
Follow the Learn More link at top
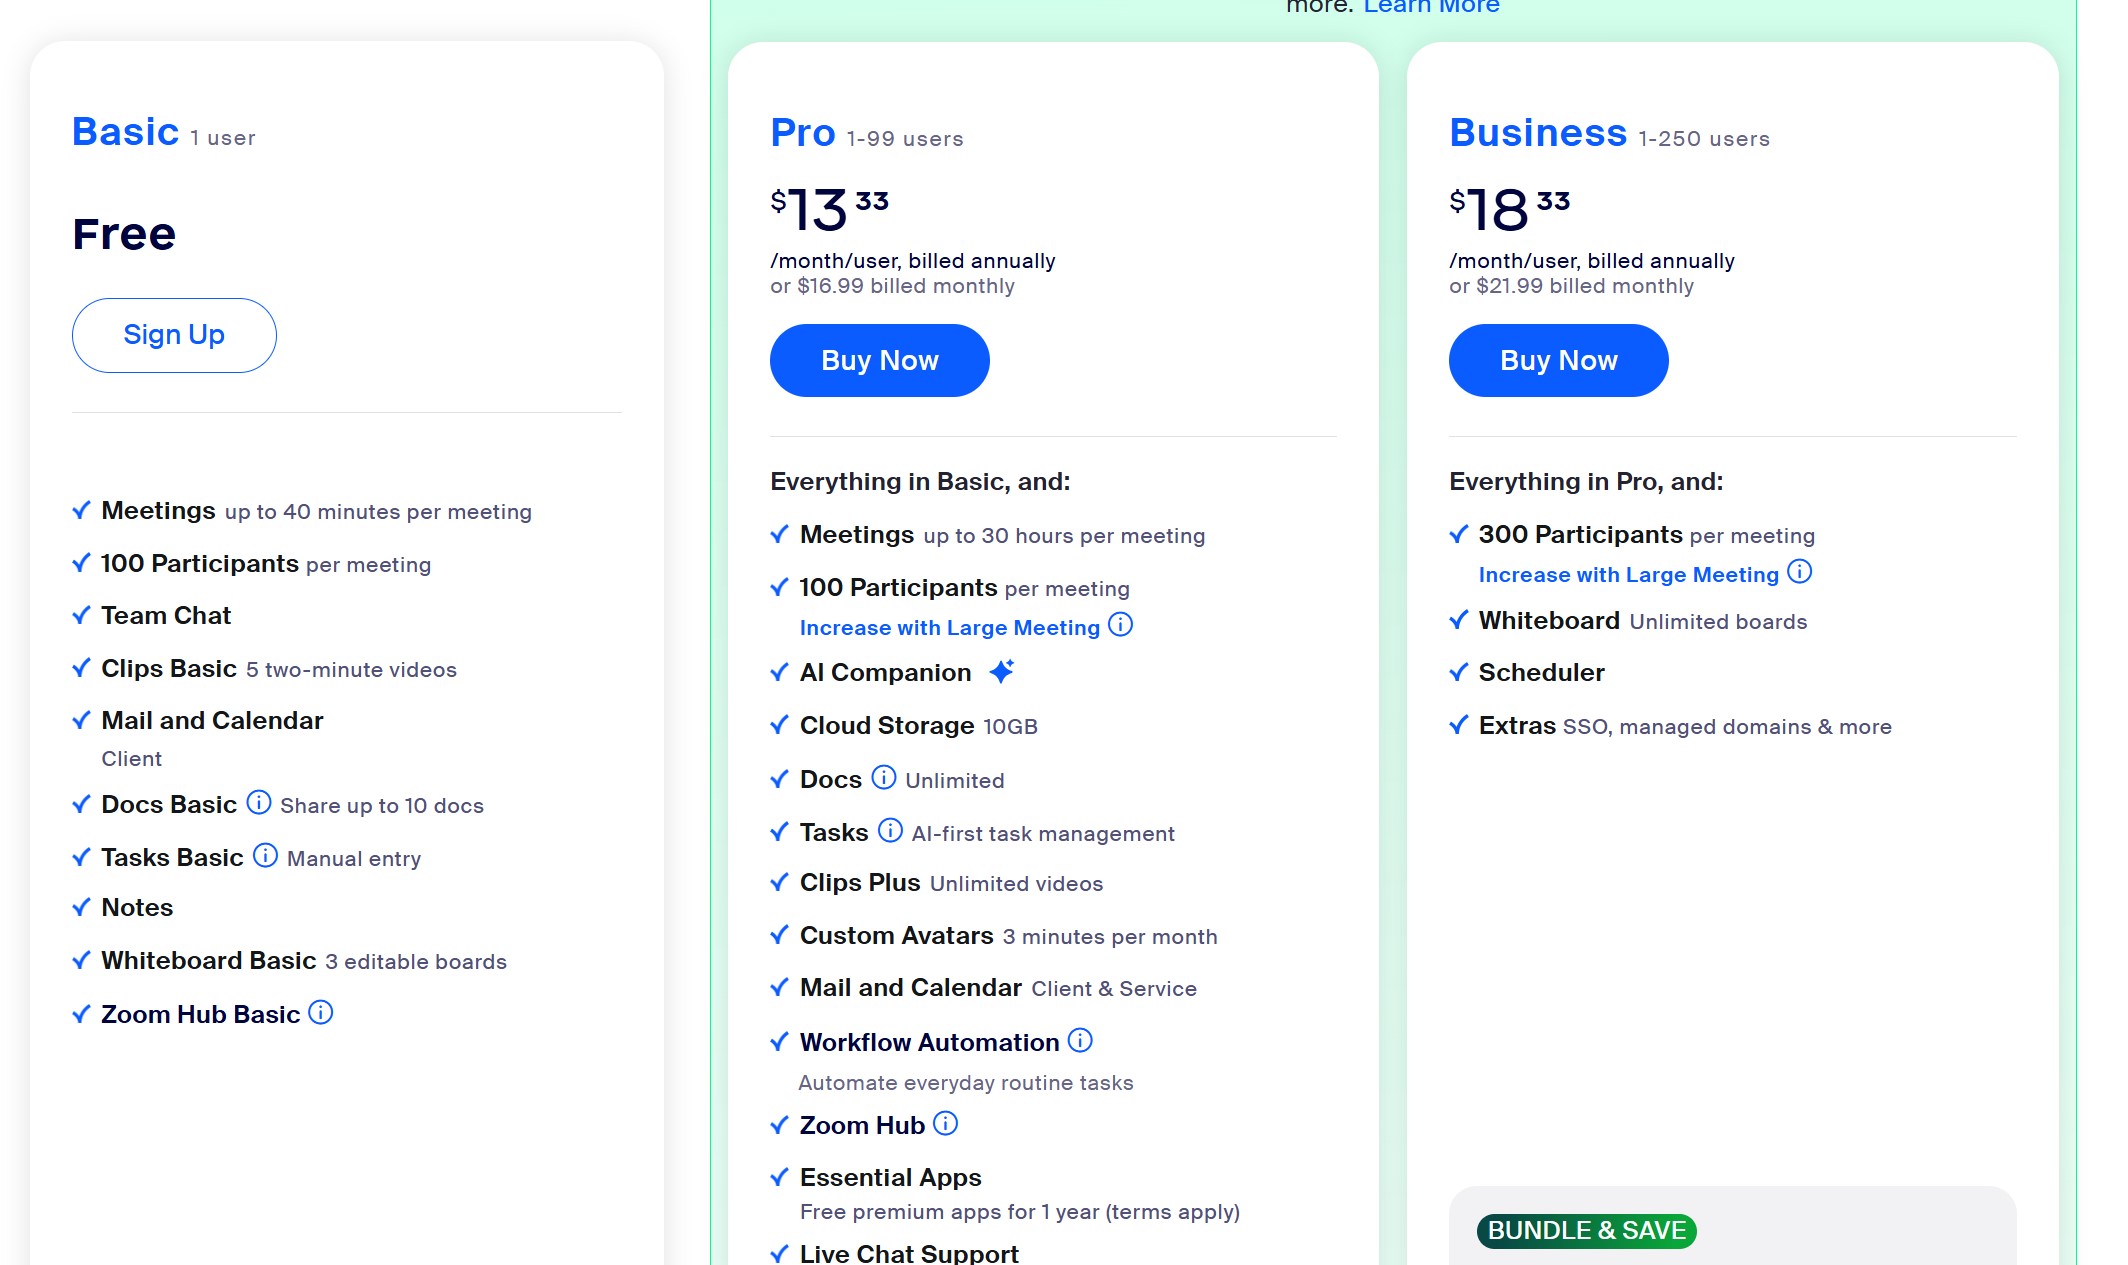pyautogui.click(x=1432, y=6)
